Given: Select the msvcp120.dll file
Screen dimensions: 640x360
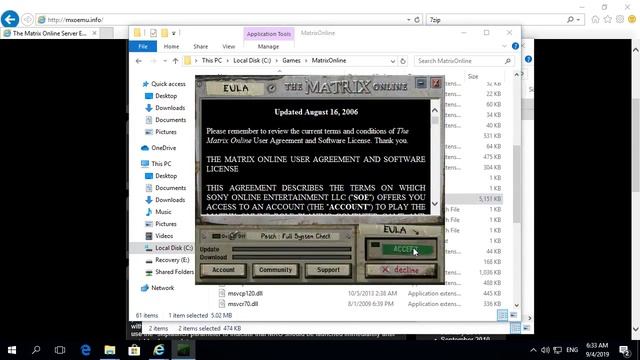Looking at the screenshot, I should 245,293.
